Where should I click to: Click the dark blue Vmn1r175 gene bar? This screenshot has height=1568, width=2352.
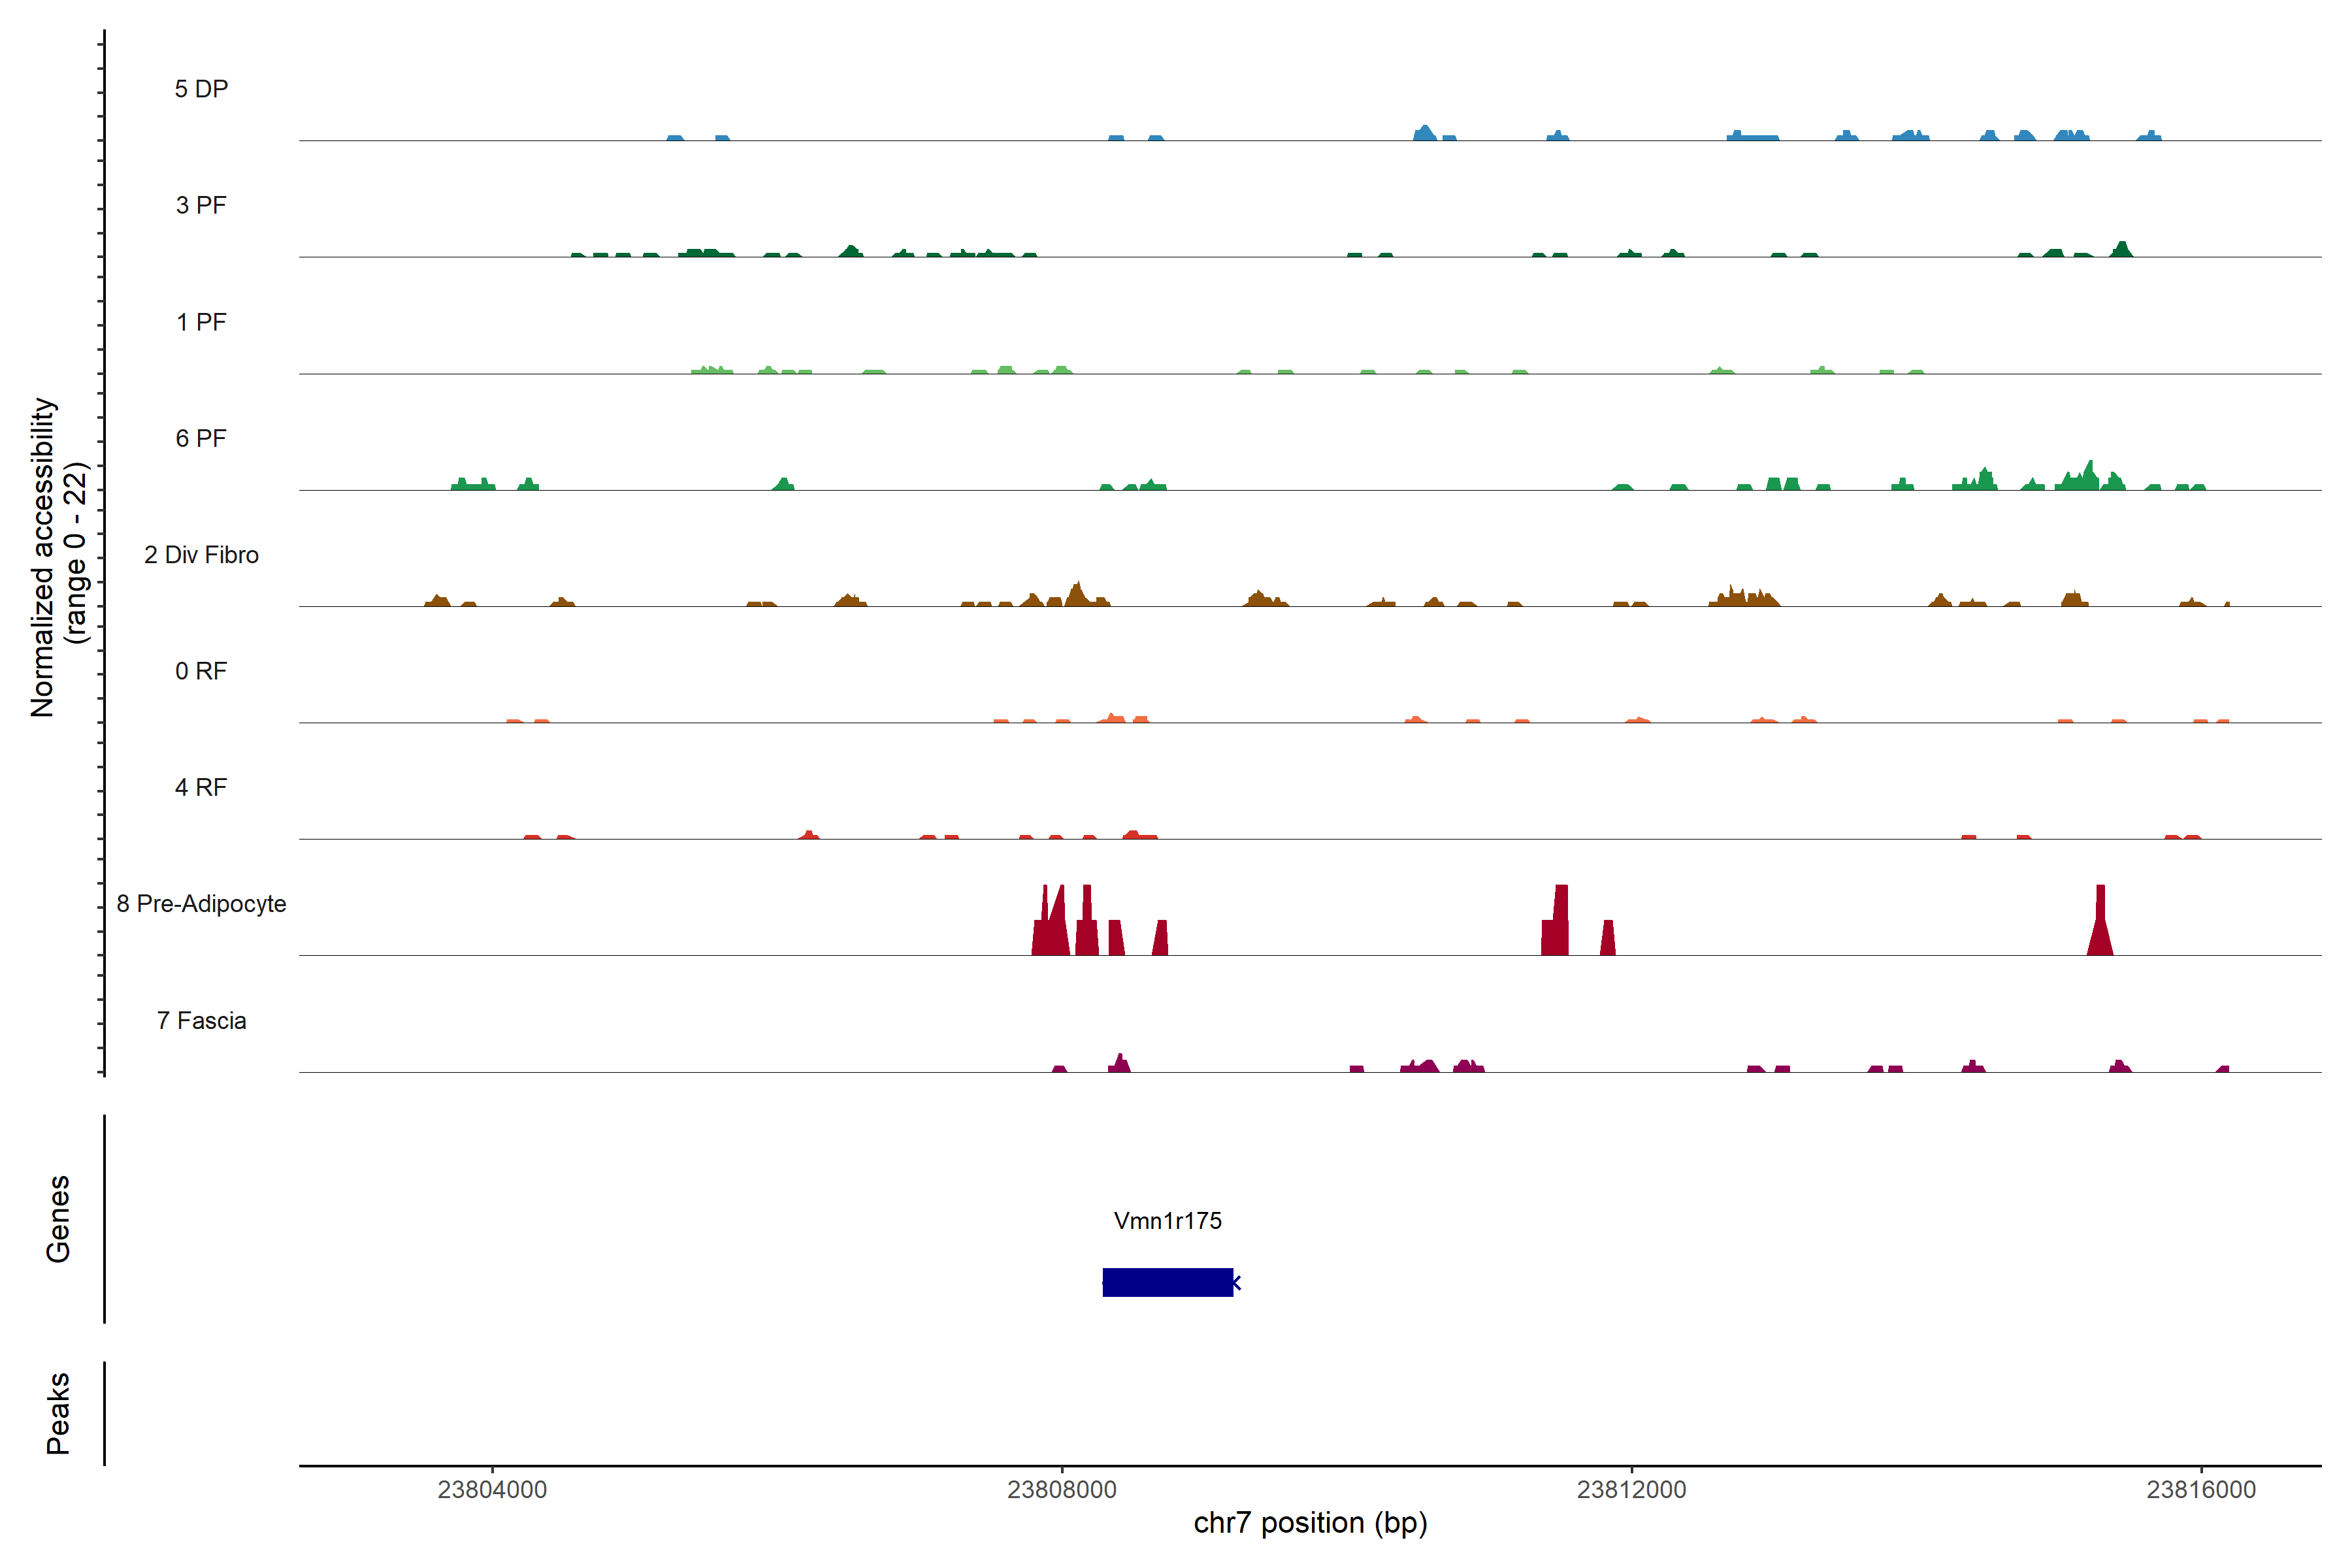coord(1167,1282)
